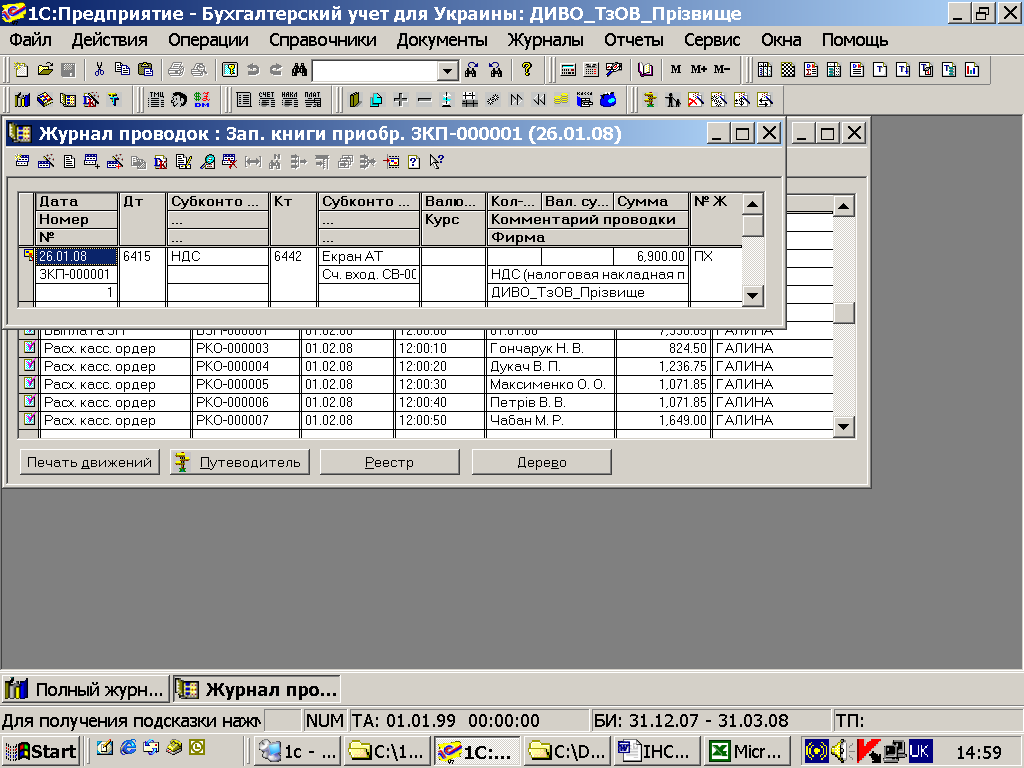Screen dimensions: 1024x768
Task: Click the Open folder icon
Action: point(45,69)
